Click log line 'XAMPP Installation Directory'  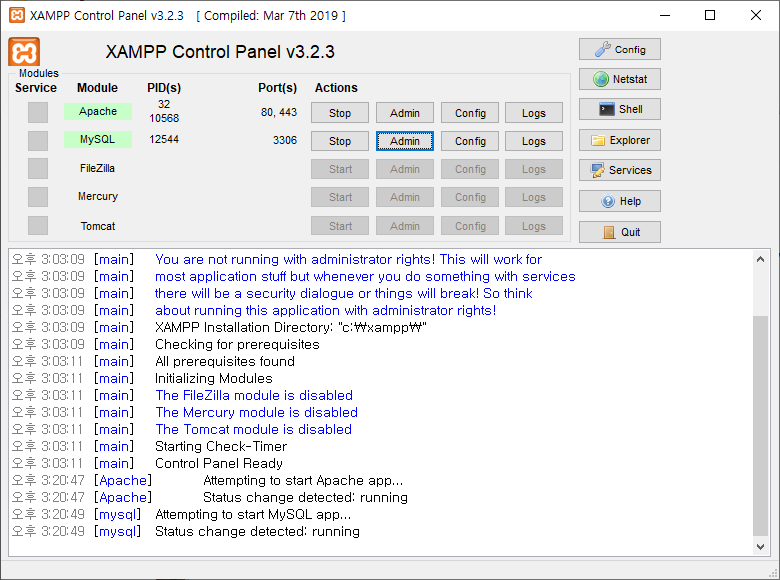(291, 327)
